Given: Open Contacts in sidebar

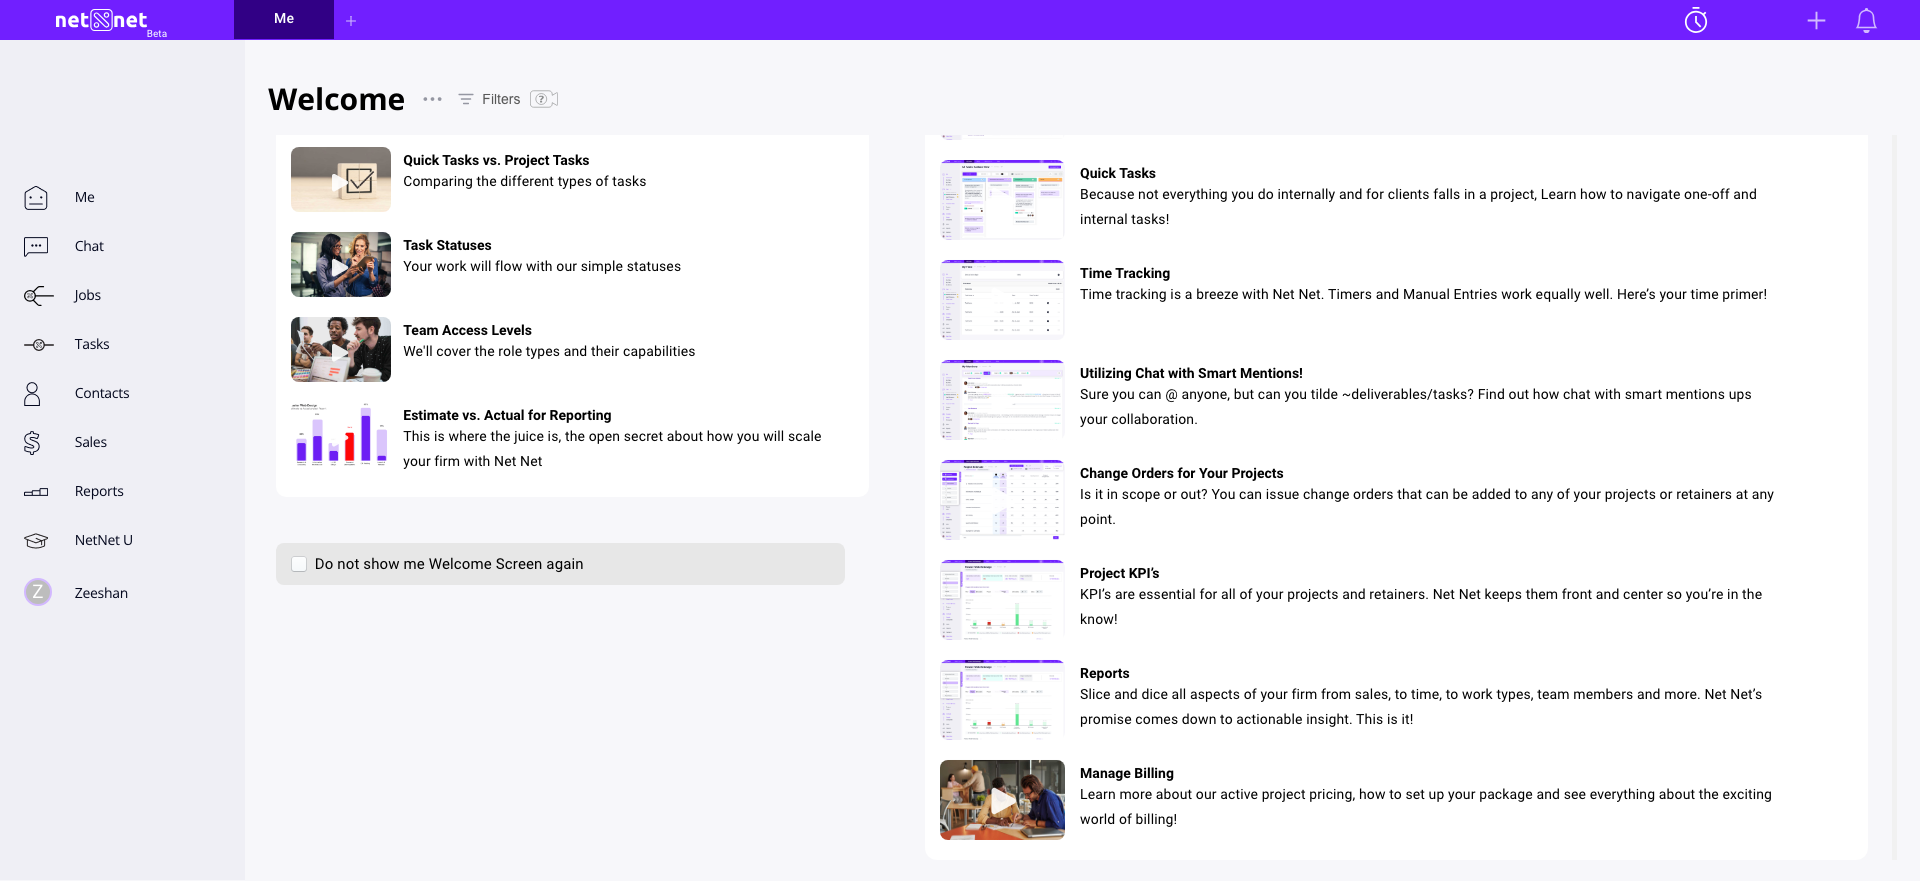Looking at the screenshot, I should coord(102,394).
